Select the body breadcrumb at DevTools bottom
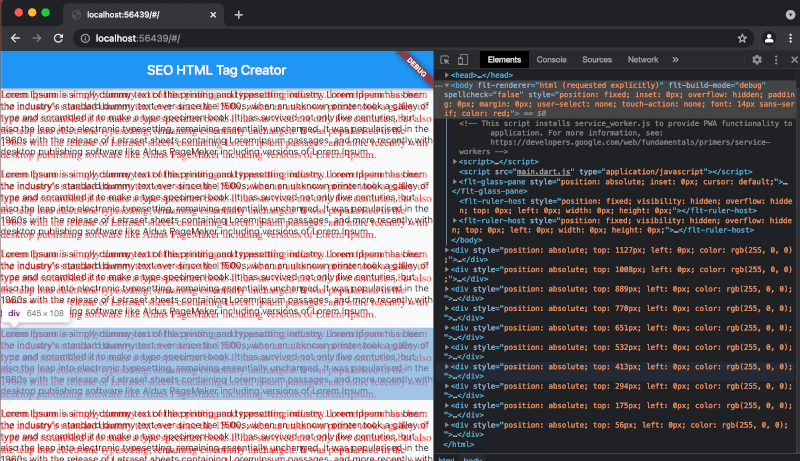This screenshot has width=800, height=461. coord(472,458)
